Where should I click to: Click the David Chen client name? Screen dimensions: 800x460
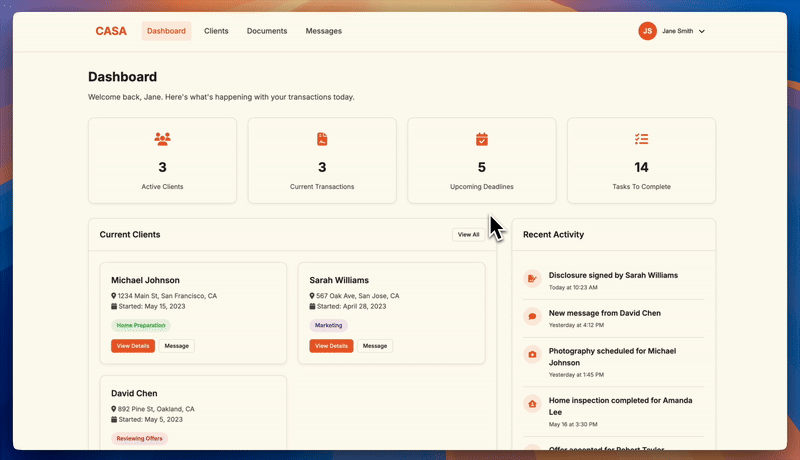click(x=134, y=393)
